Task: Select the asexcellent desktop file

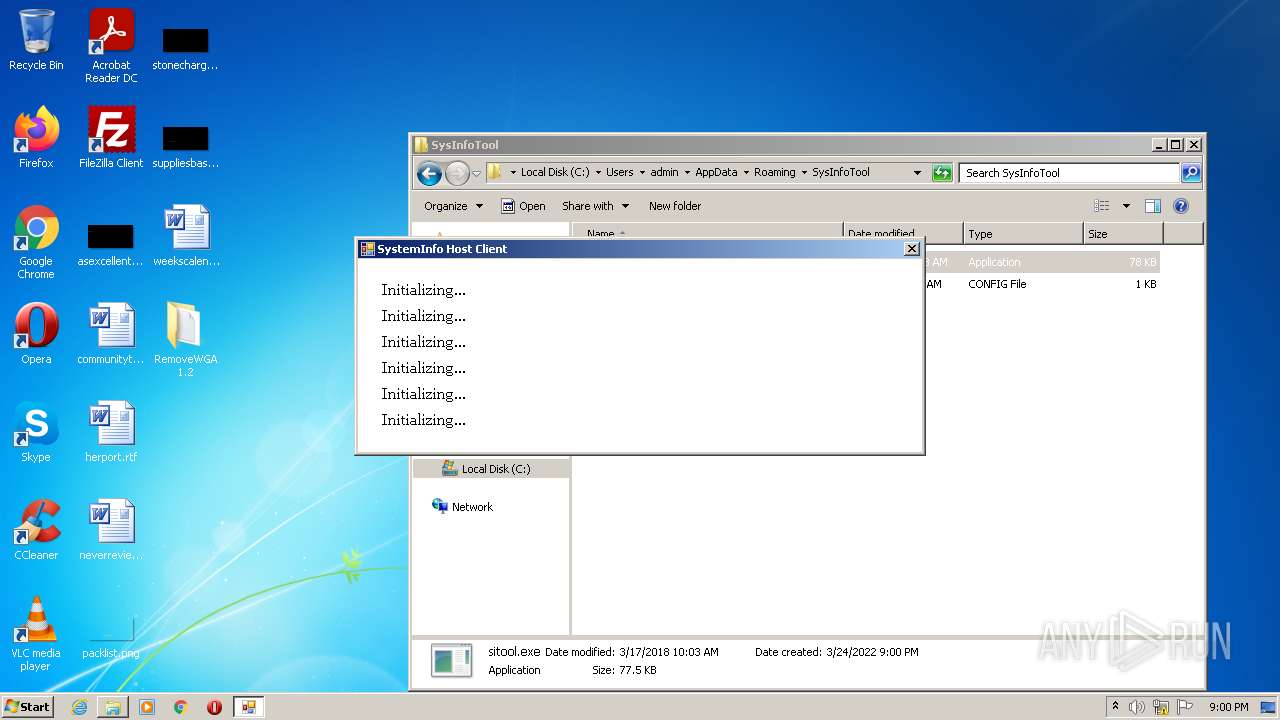Action: tap(111, 243)
